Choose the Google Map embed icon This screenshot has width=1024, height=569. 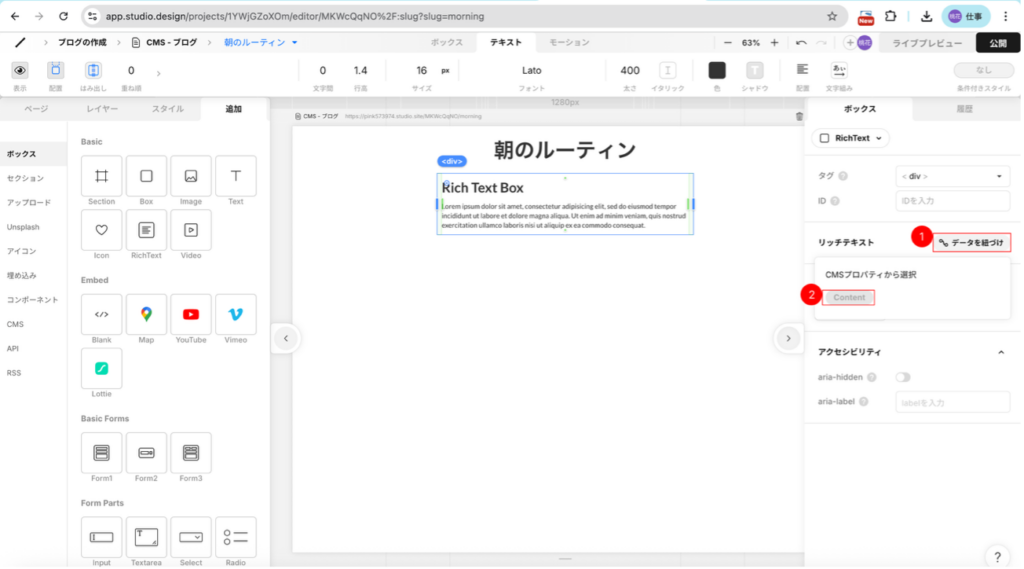coord(146,314)
